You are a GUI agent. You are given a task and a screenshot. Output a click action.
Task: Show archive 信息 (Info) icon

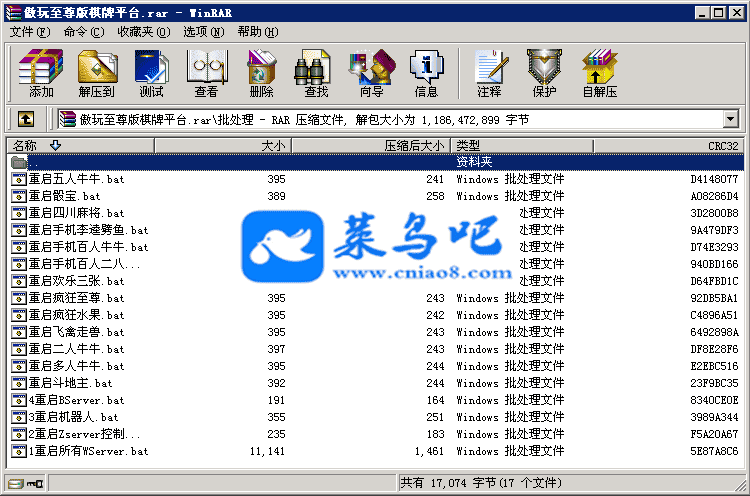tap(426, 73)
